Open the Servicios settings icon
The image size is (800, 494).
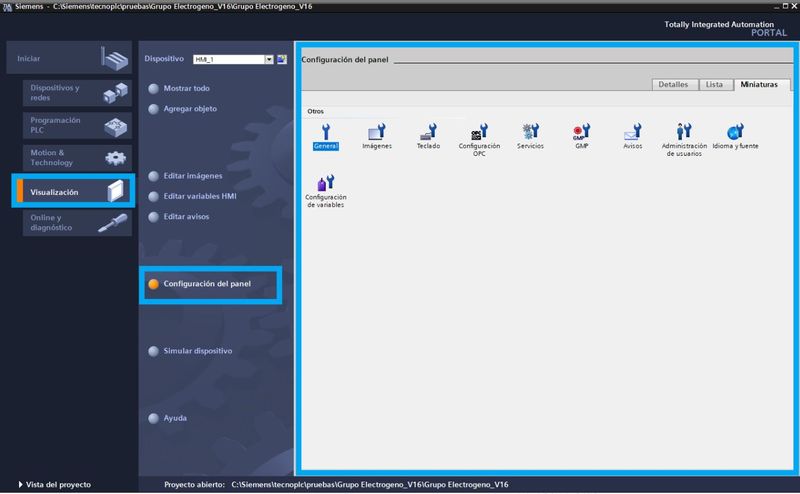pyautogui.click(x=530, y=136)
